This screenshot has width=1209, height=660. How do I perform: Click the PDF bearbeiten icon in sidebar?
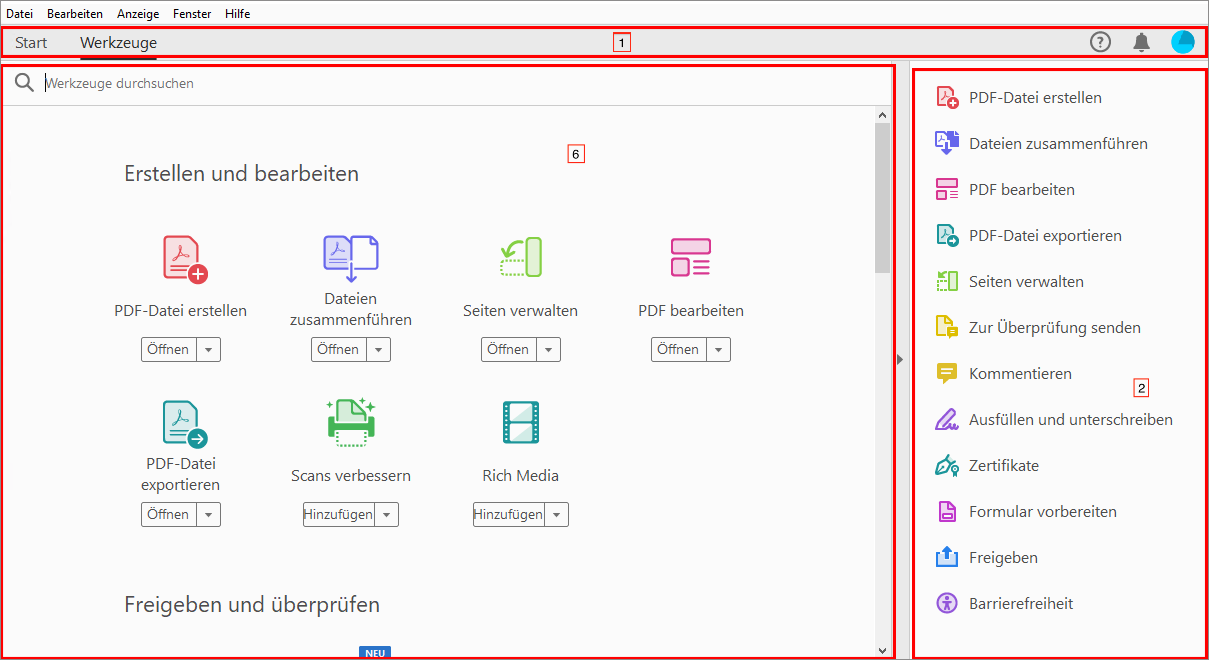coord(946,189)
